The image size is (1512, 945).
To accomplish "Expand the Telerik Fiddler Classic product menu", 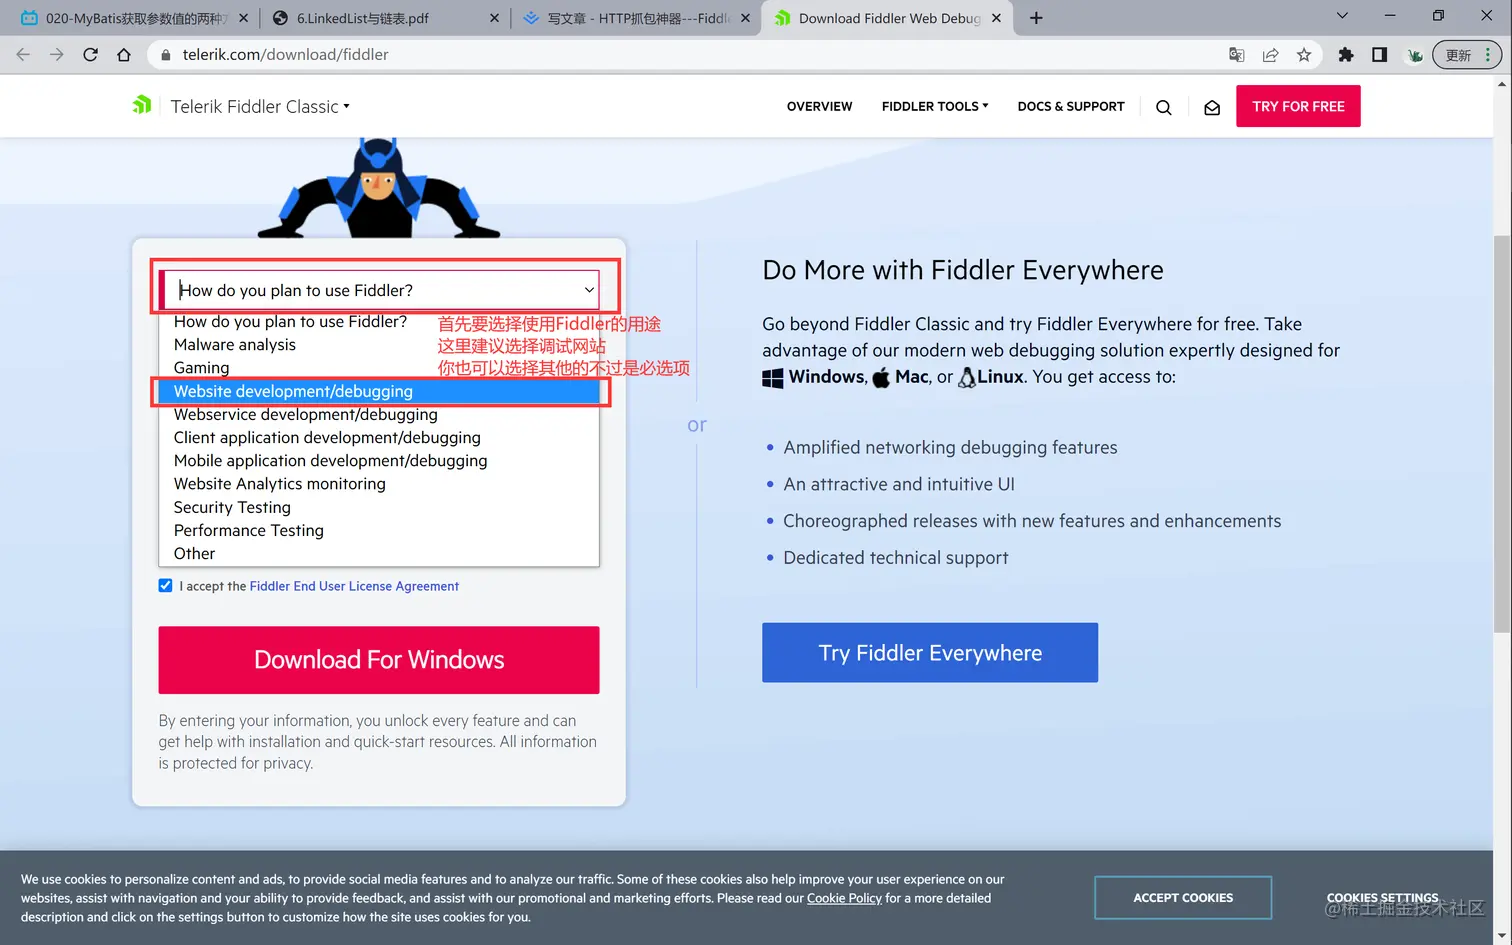I will [260, 107].
